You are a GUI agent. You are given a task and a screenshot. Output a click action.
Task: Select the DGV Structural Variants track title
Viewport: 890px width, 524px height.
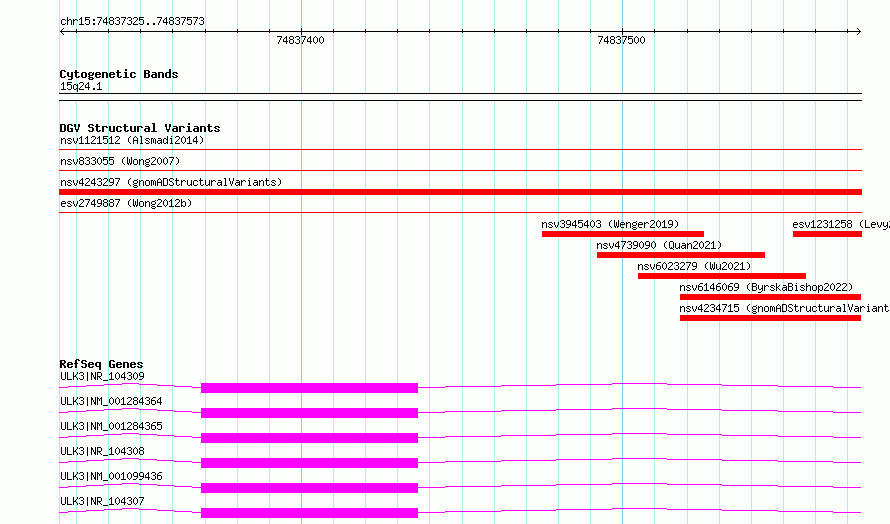[140, 128]
